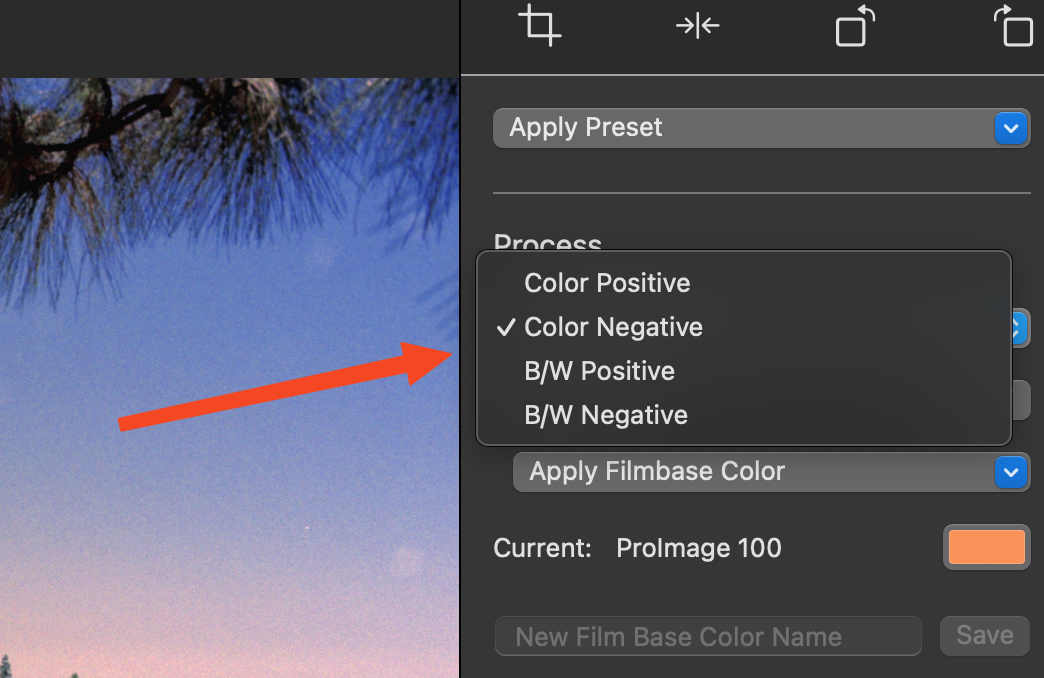
Task: Click the Process section heading
Action: click(x=548, y=243)
